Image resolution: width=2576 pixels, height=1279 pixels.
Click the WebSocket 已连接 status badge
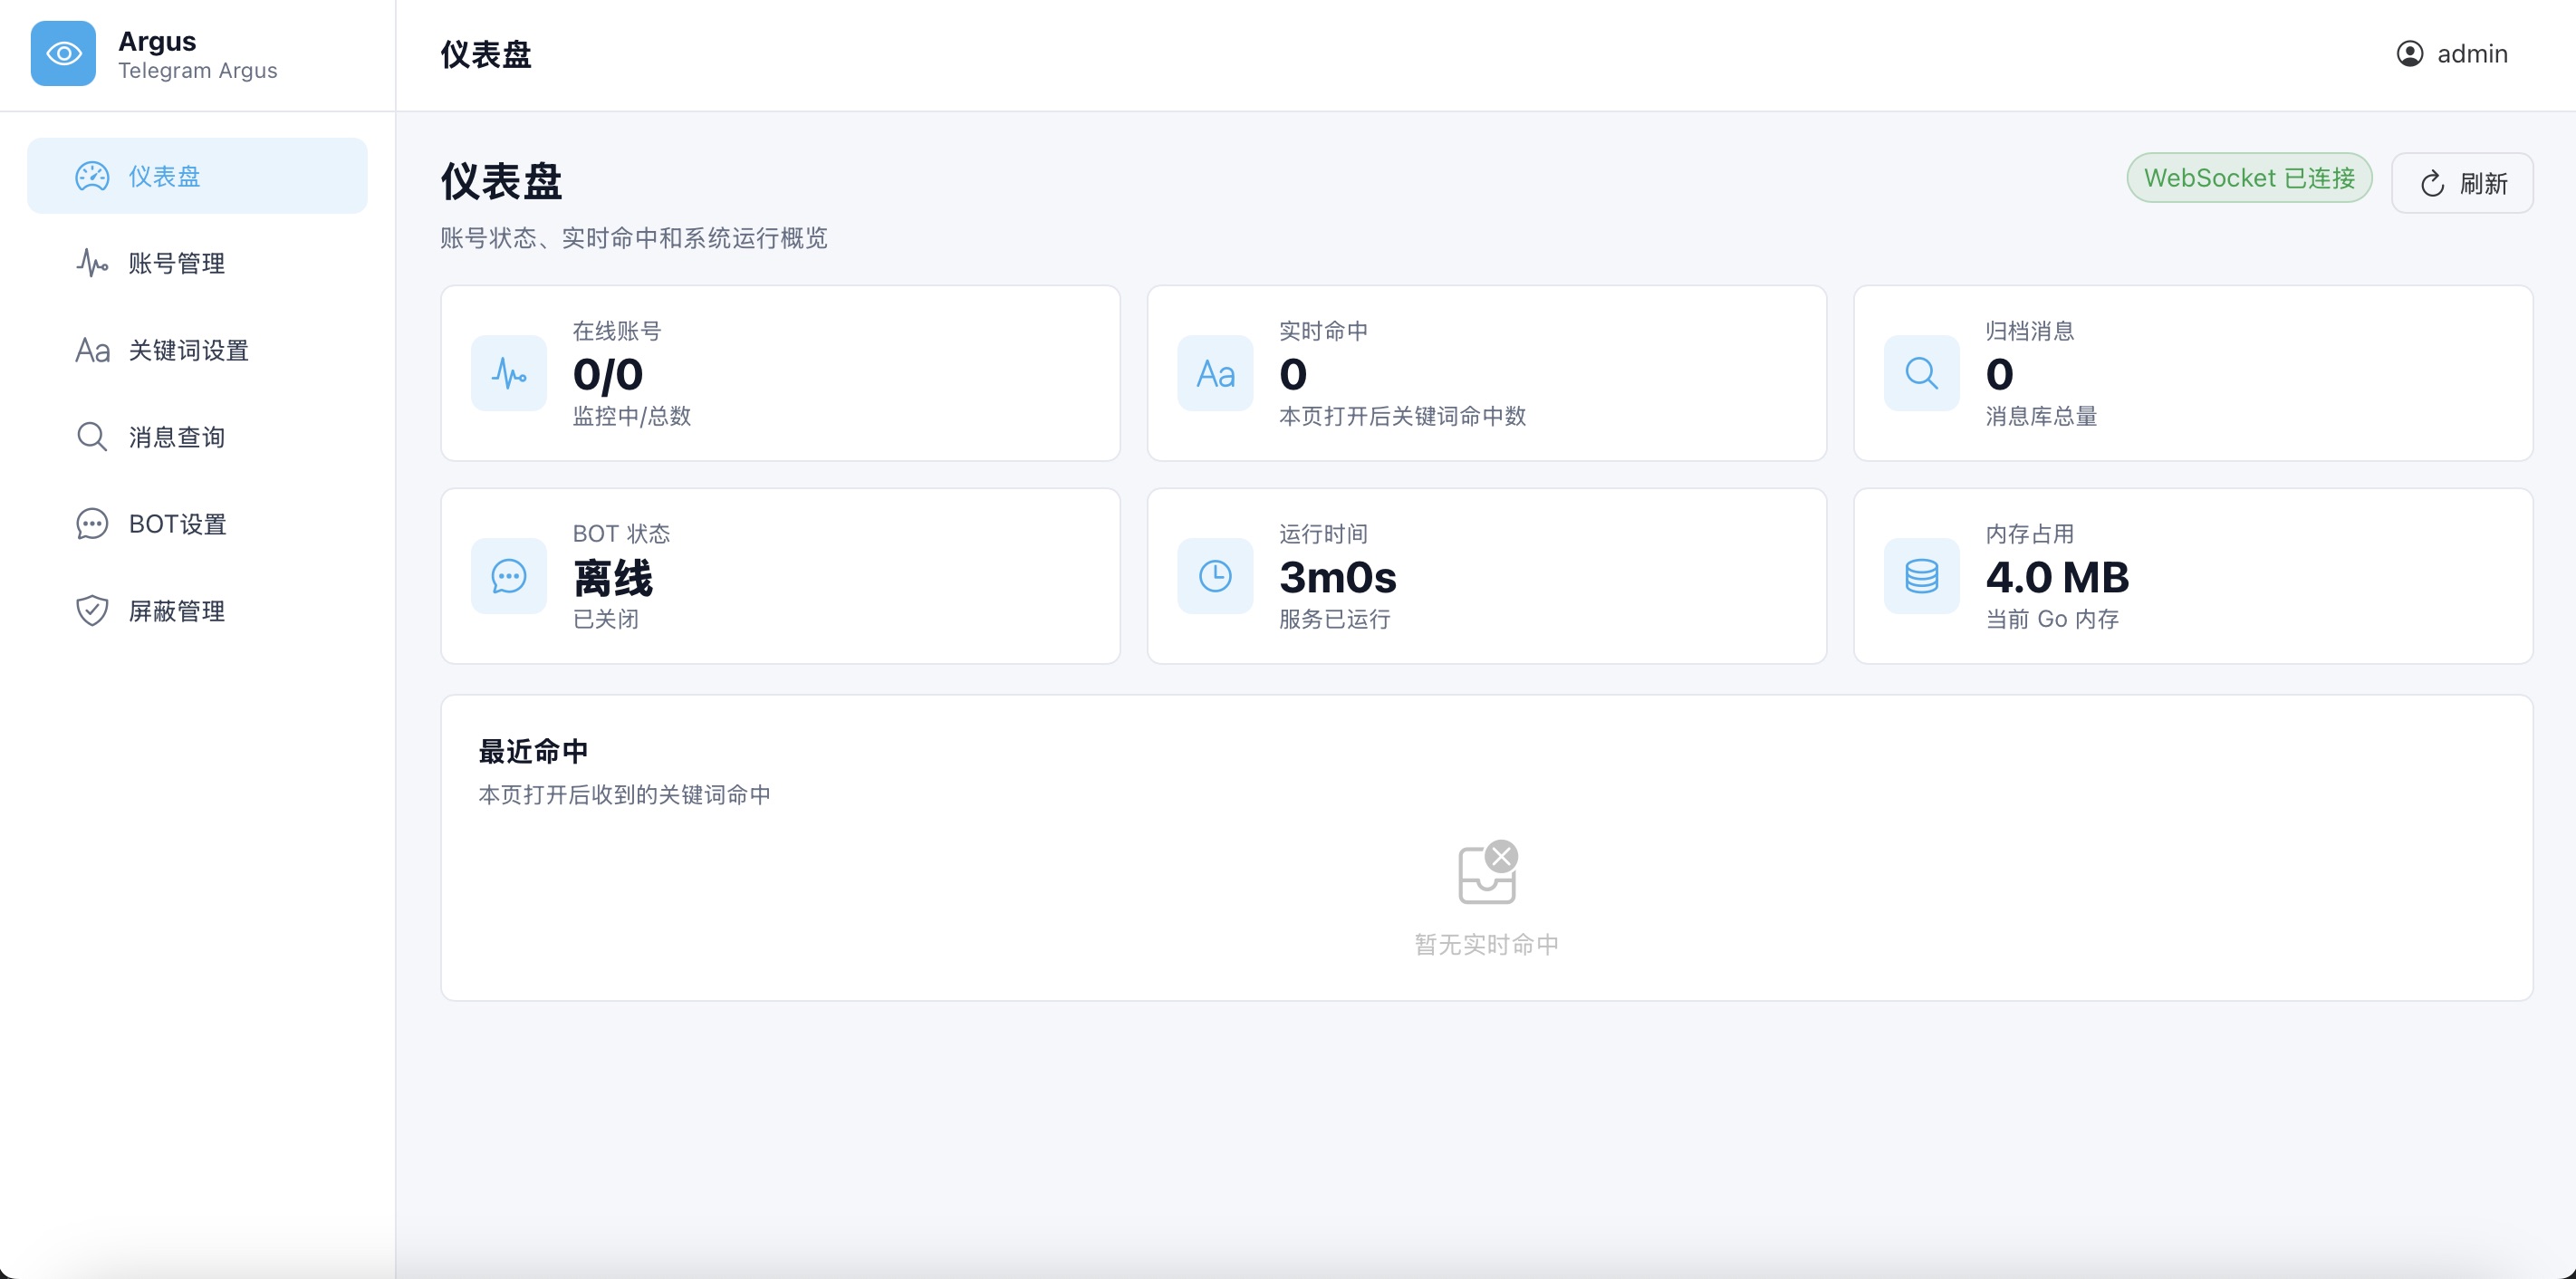[x=2249, y=178]
